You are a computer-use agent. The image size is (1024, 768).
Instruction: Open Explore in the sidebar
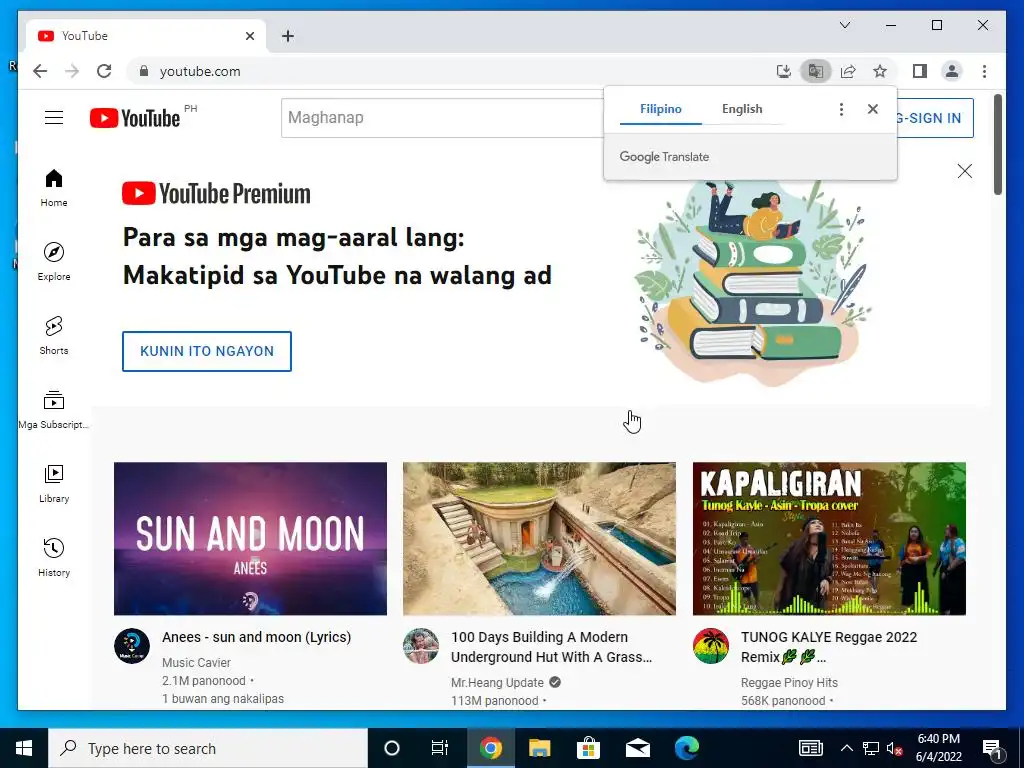[x=54, y=262]
